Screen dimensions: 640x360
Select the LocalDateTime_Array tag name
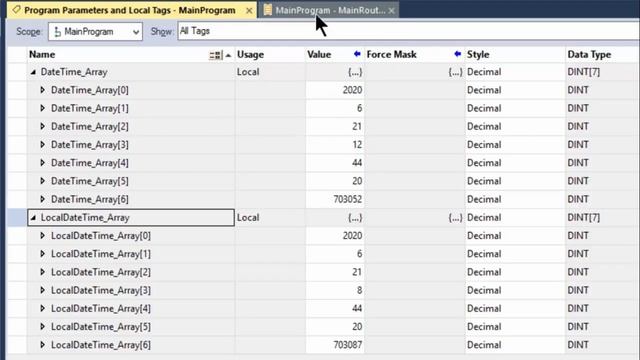pos(85,218)
